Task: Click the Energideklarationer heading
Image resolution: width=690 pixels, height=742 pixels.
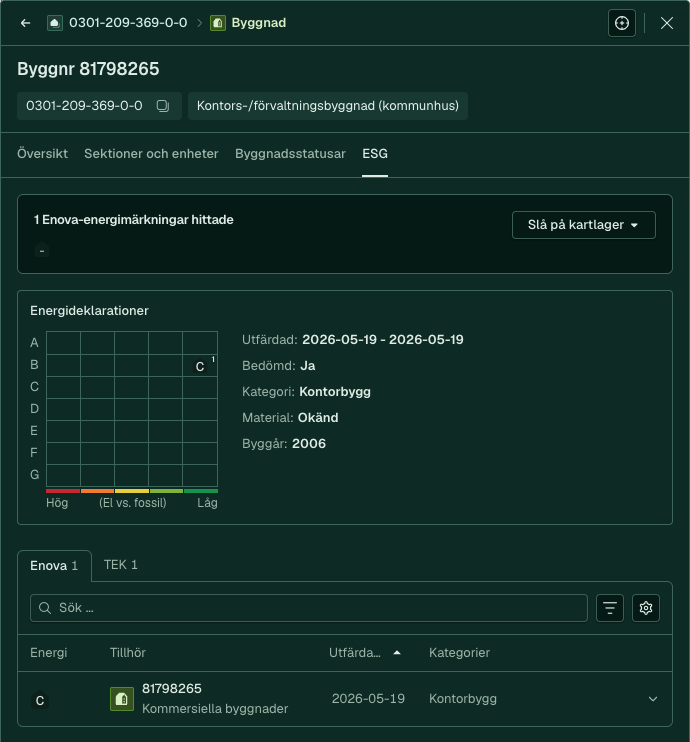Action: click(89, 310)
